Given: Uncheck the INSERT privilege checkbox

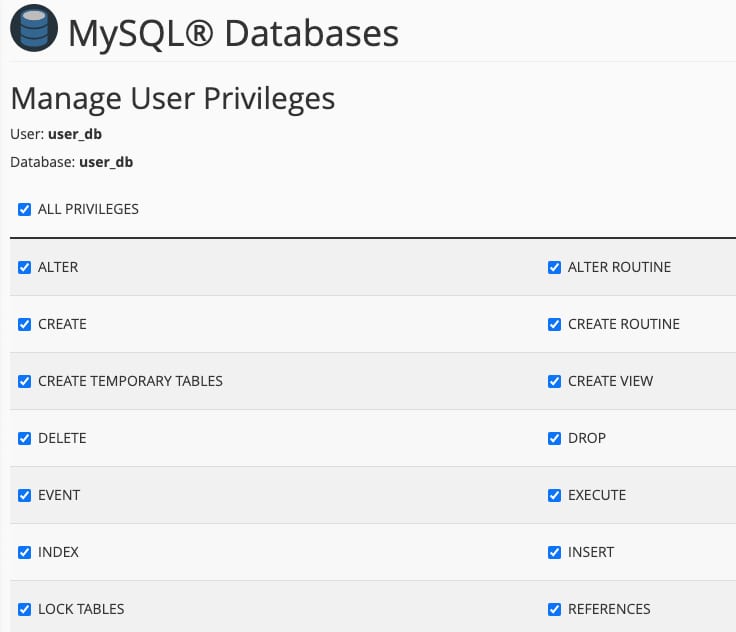Looking at the screenshot, I should 555,553.
